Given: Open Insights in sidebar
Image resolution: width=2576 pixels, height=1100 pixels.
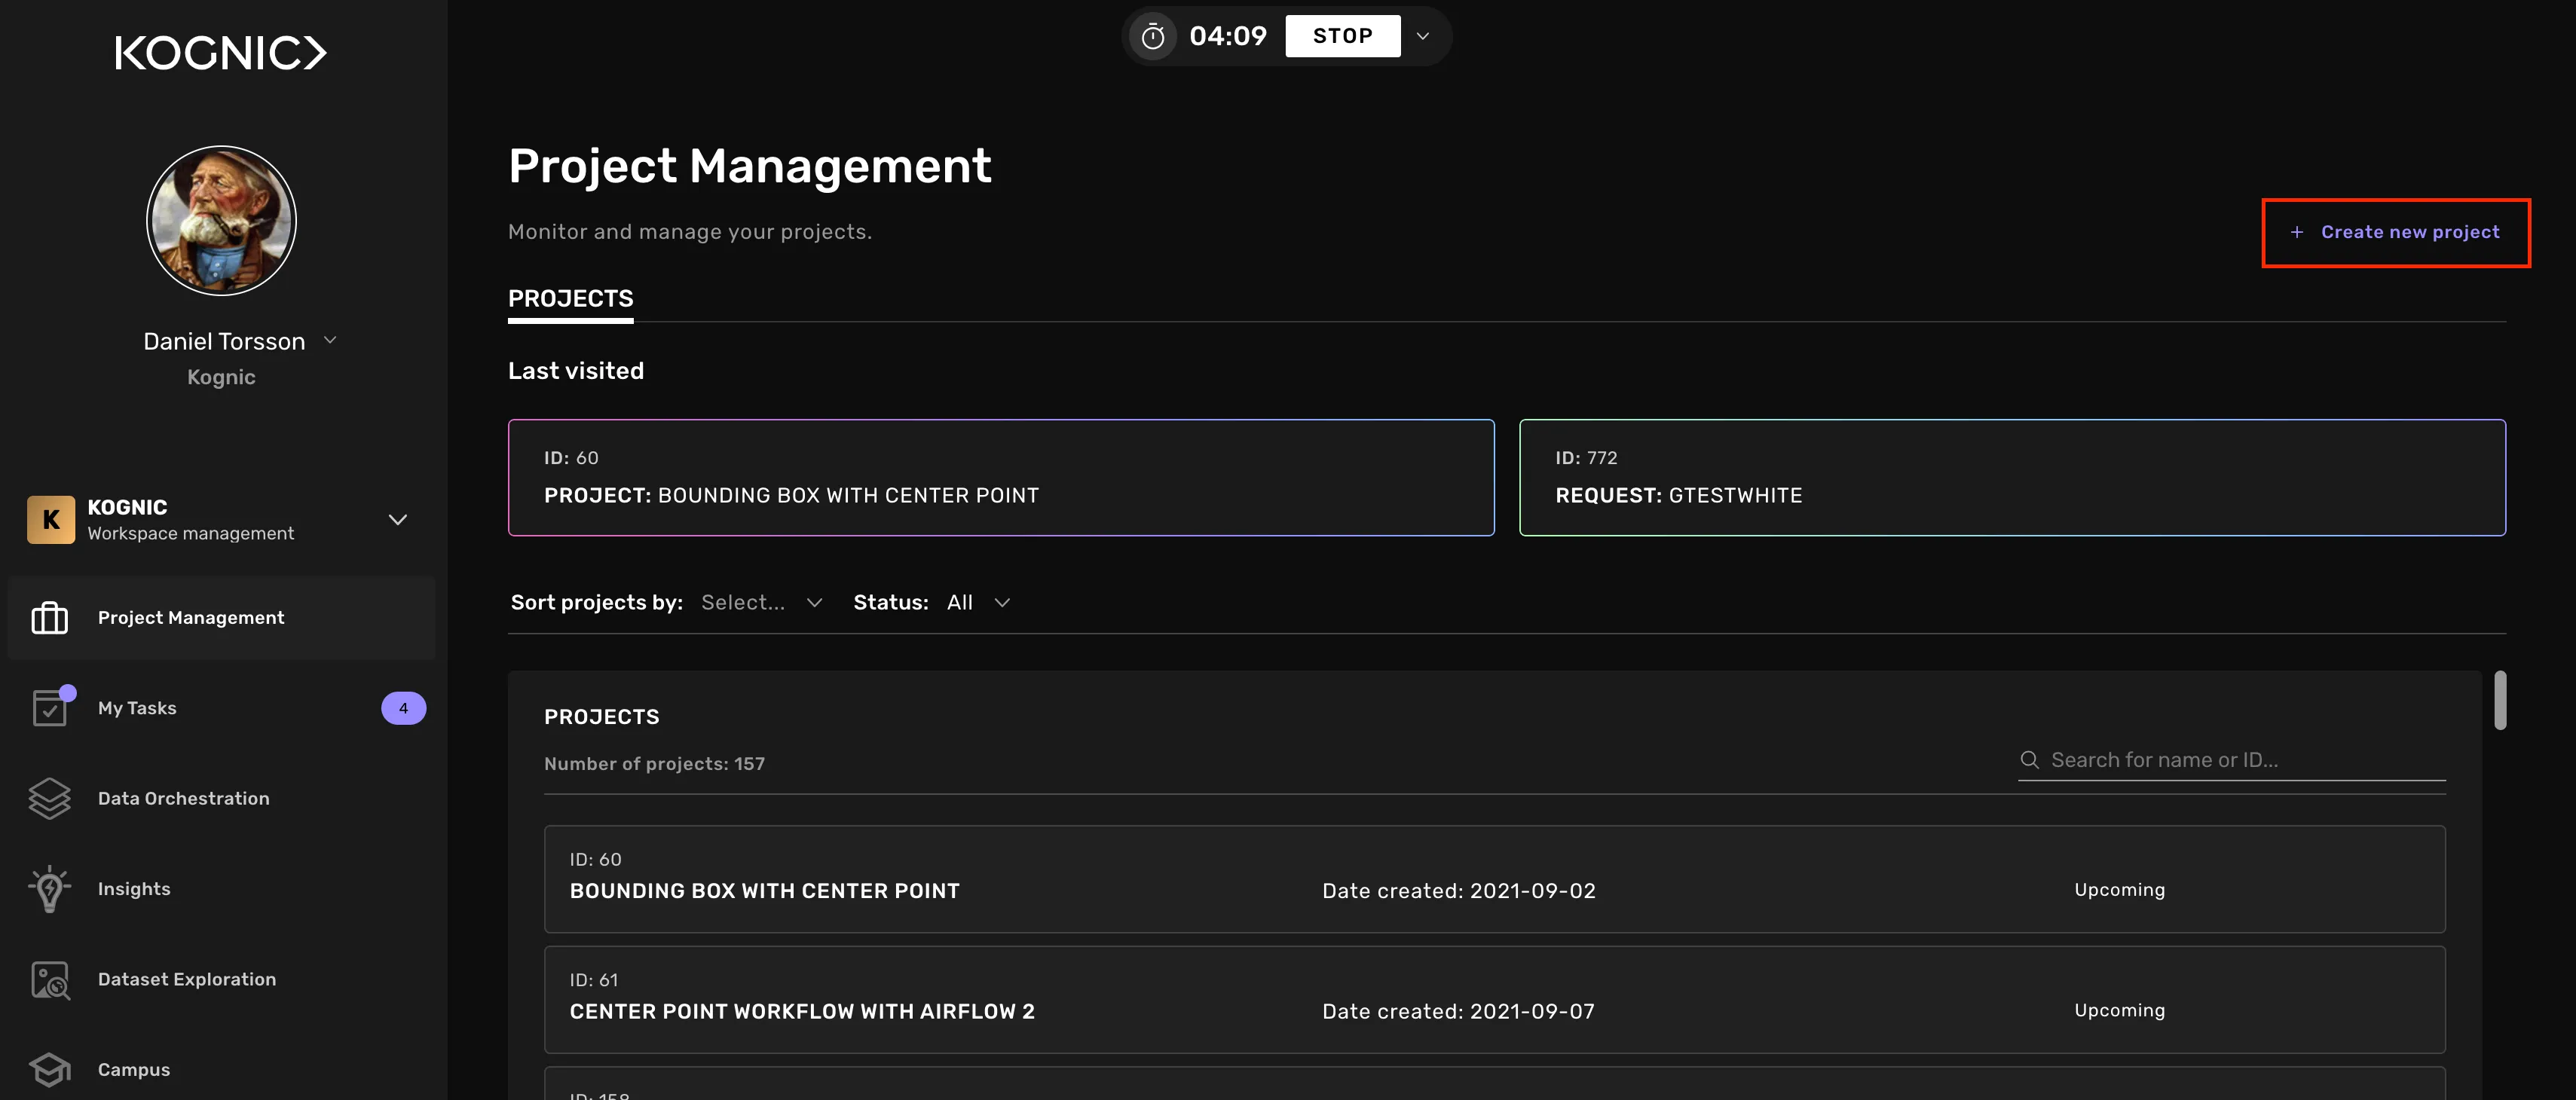Looking at the screenshot, I should click(x=221, y=889).
